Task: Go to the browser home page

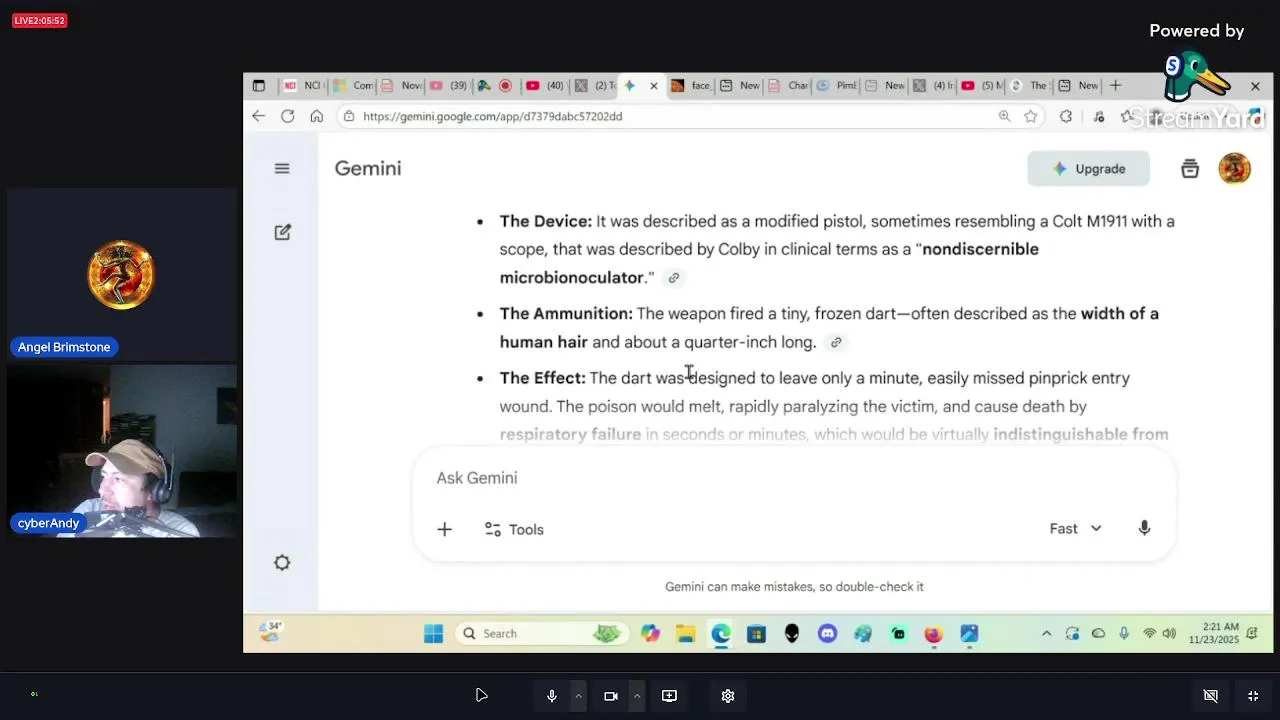Action: click(317, 116)
